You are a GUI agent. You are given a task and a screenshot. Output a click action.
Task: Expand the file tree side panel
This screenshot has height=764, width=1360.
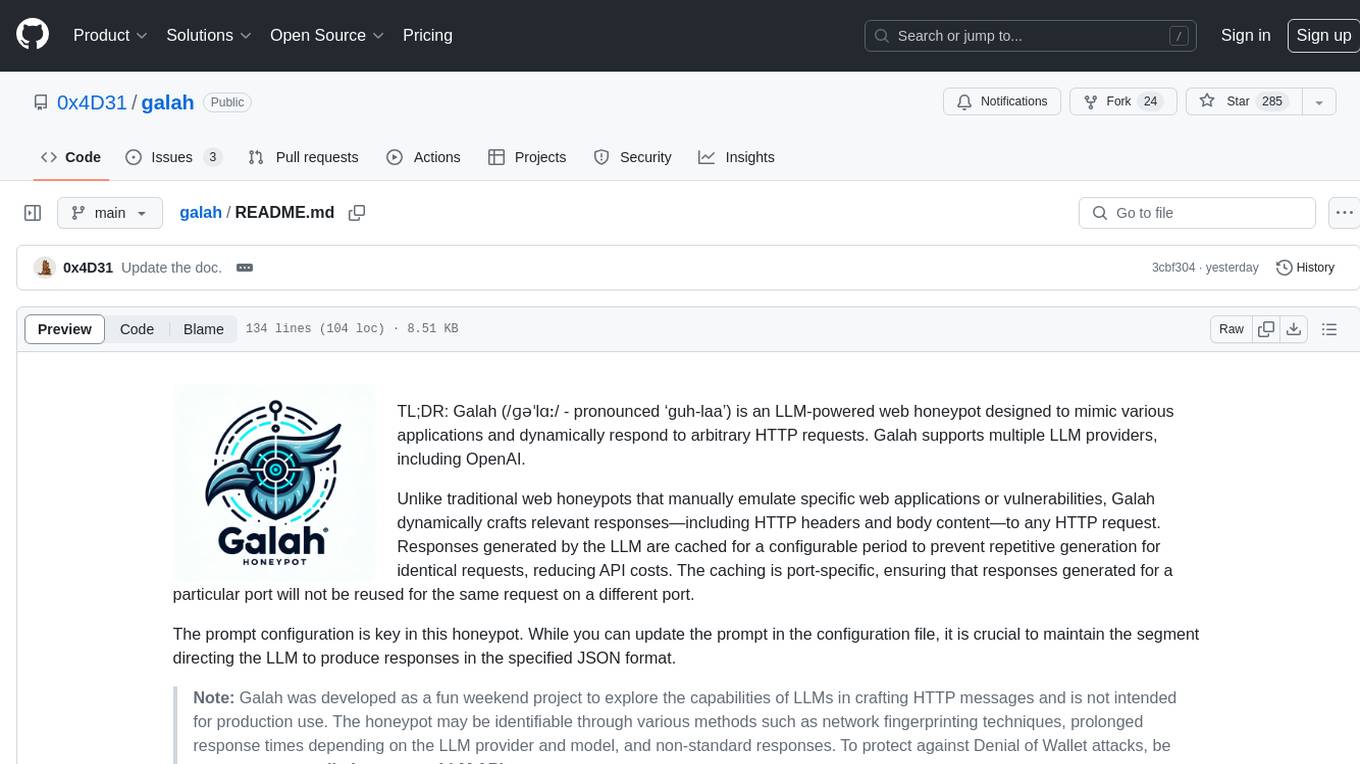tap(33, 213)
